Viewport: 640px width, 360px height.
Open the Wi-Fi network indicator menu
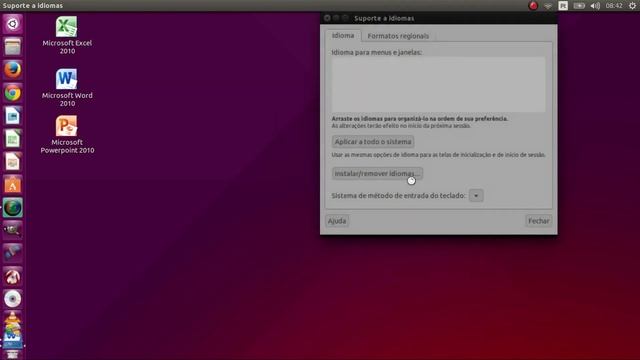pos(548,6)
